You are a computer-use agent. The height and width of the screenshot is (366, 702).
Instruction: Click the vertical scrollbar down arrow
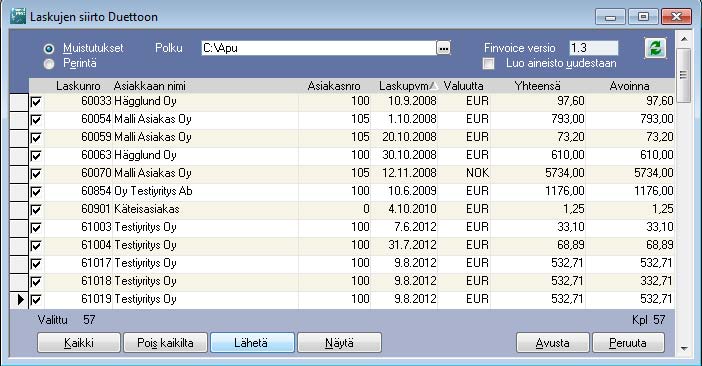click(x=684, y=349)
